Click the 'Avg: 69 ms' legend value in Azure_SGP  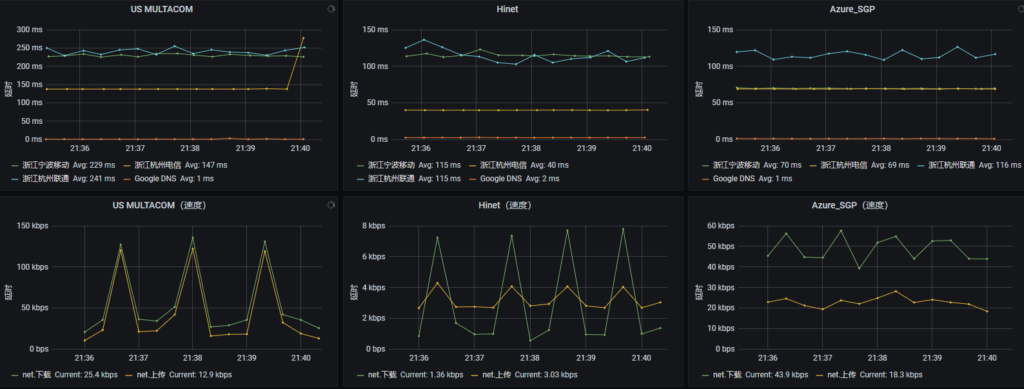[x=891, y=165]
